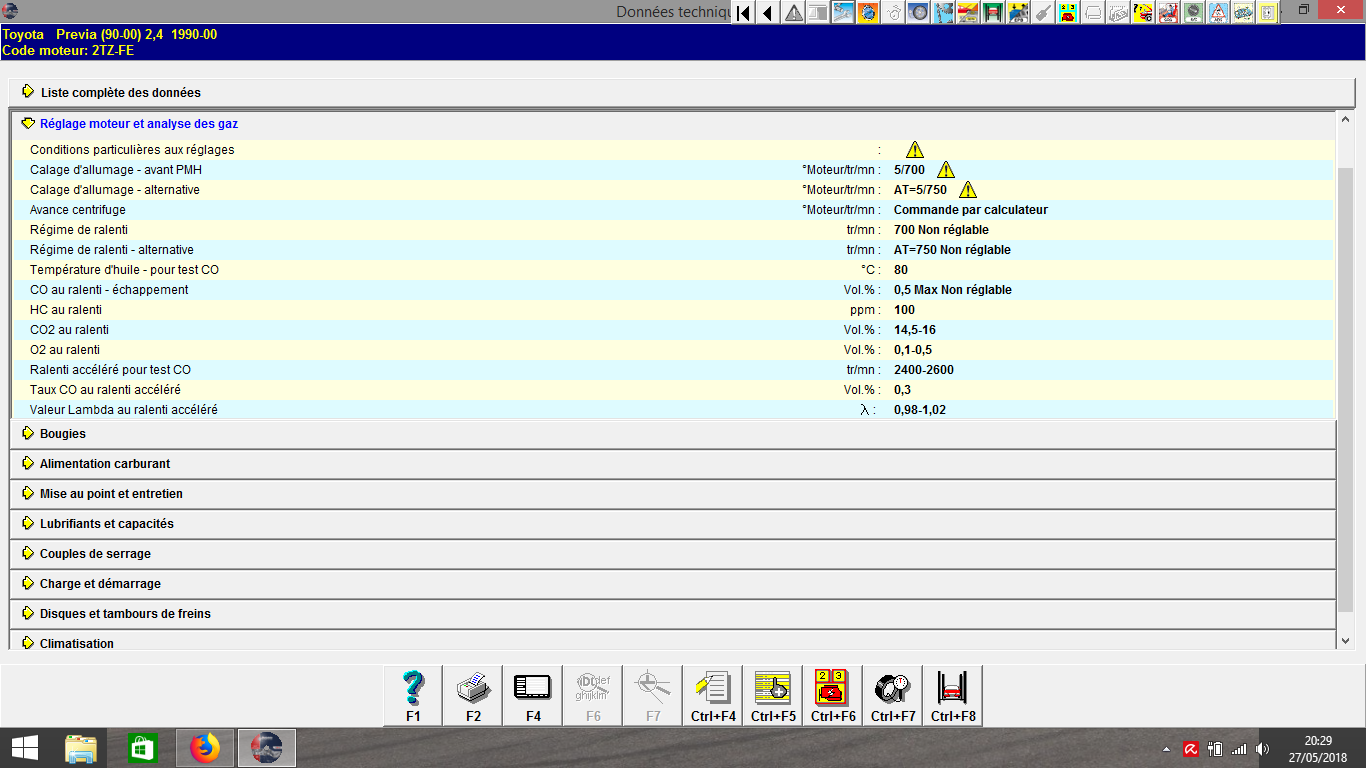Expand Charge et démarrage section
The height and width of the screenshot is (768, 1366).
point(673,584)
